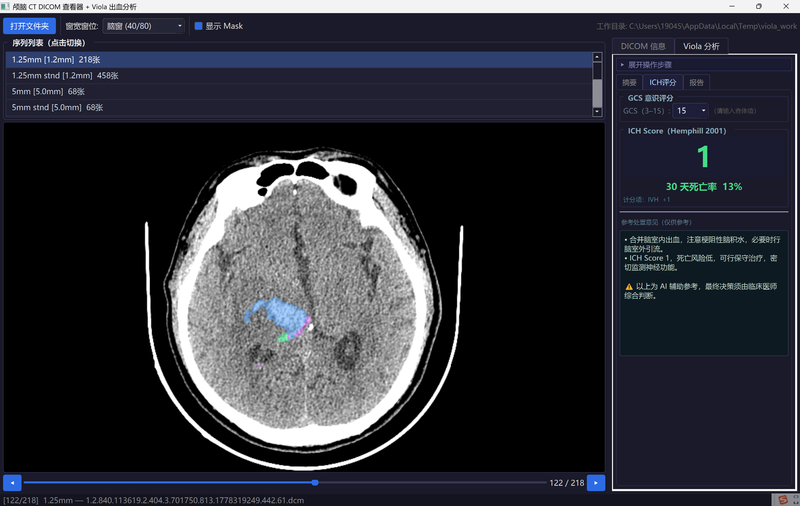Screen dimensions: 800x506
Task: Select the ICH评分 sub-tab
Action: (663, 83)
